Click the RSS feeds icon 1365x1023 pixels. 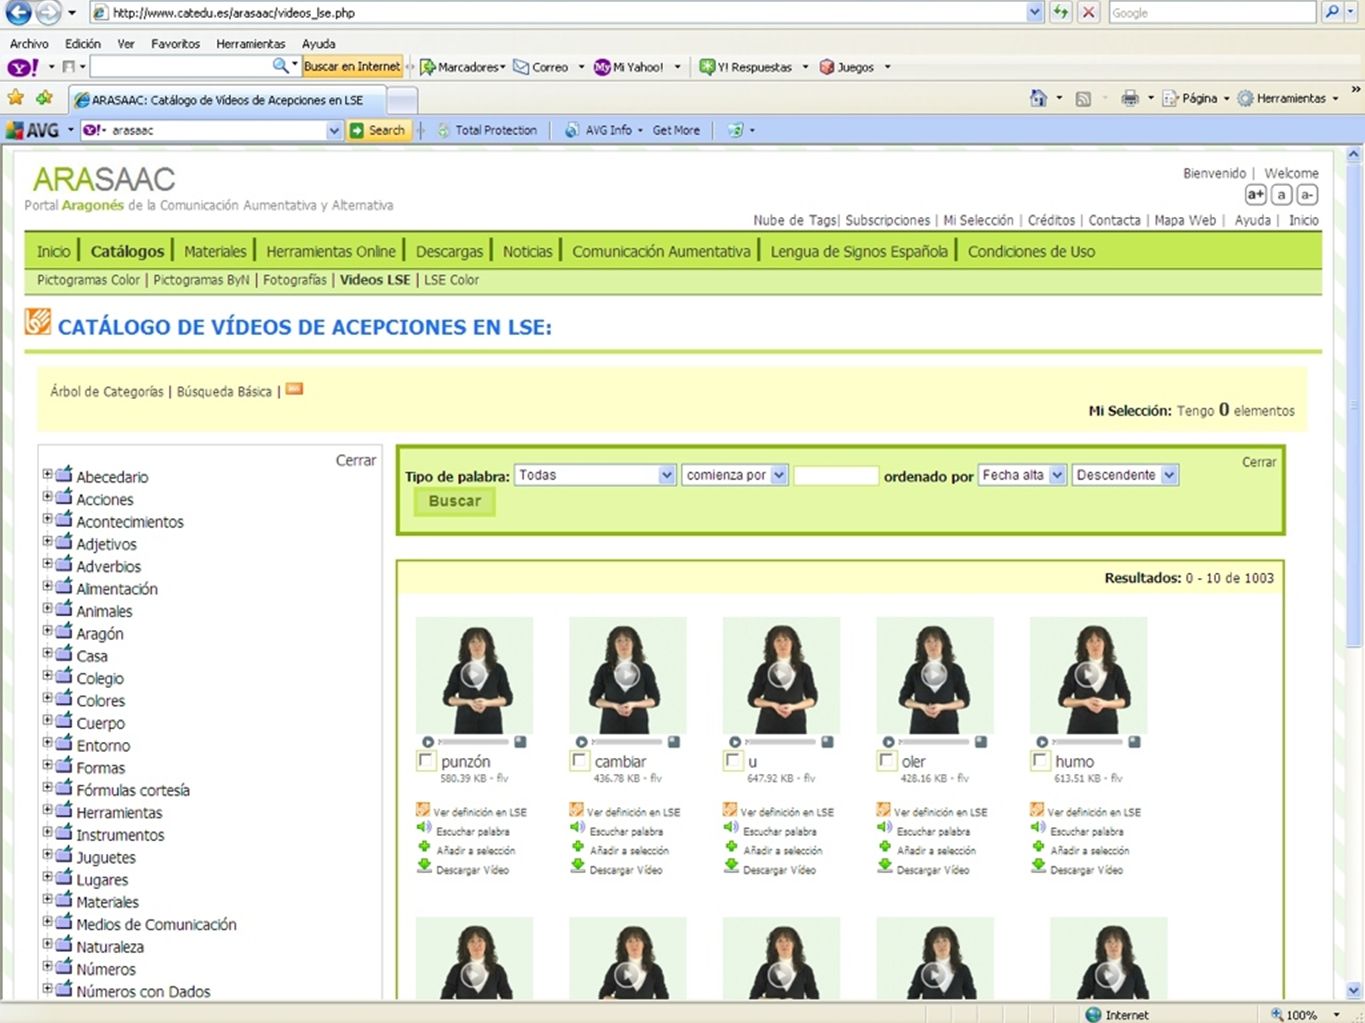pos(1083,99)
